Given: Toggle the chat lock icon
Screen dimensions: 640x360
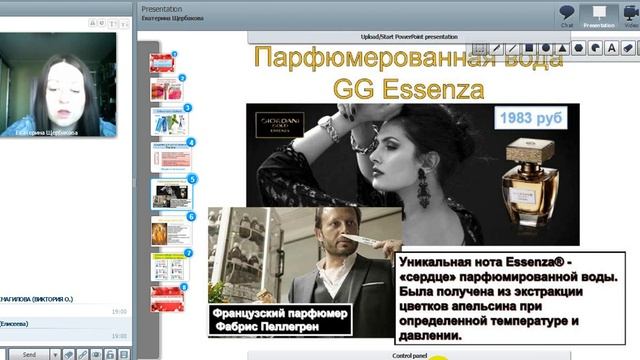Looking at the screenshot, I should 110,355.
